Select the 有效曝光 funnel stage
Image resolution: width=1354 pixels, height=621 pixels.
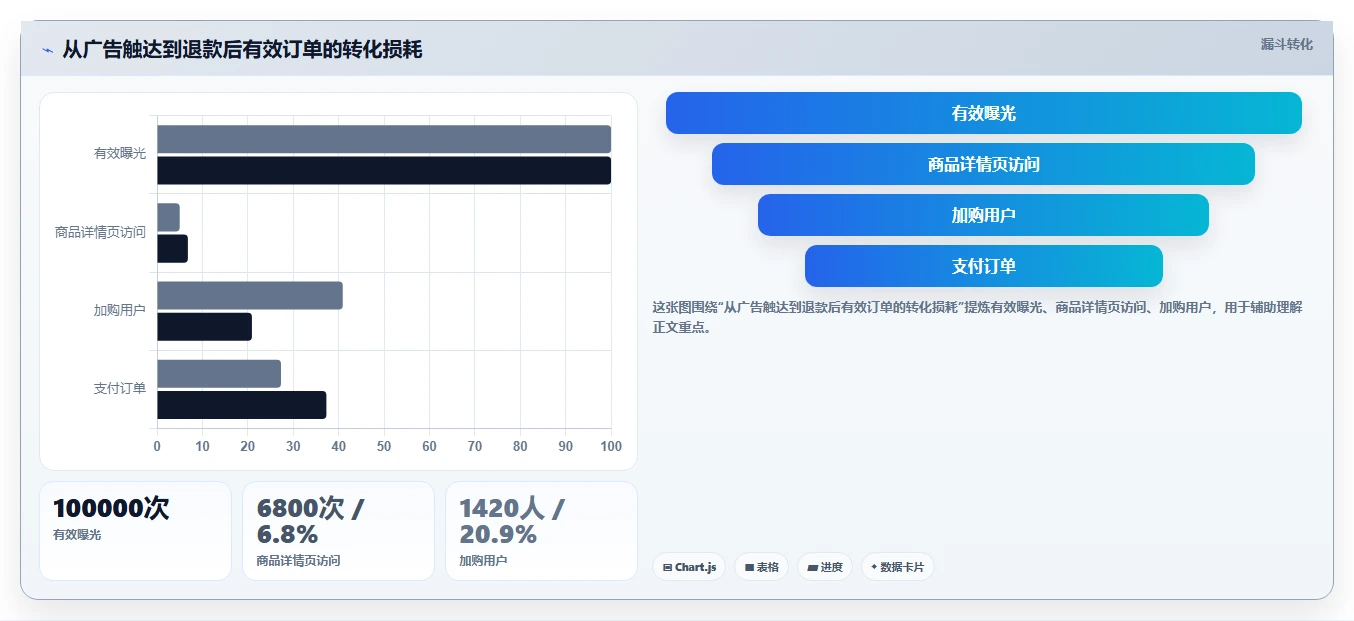tap(984, 113)
